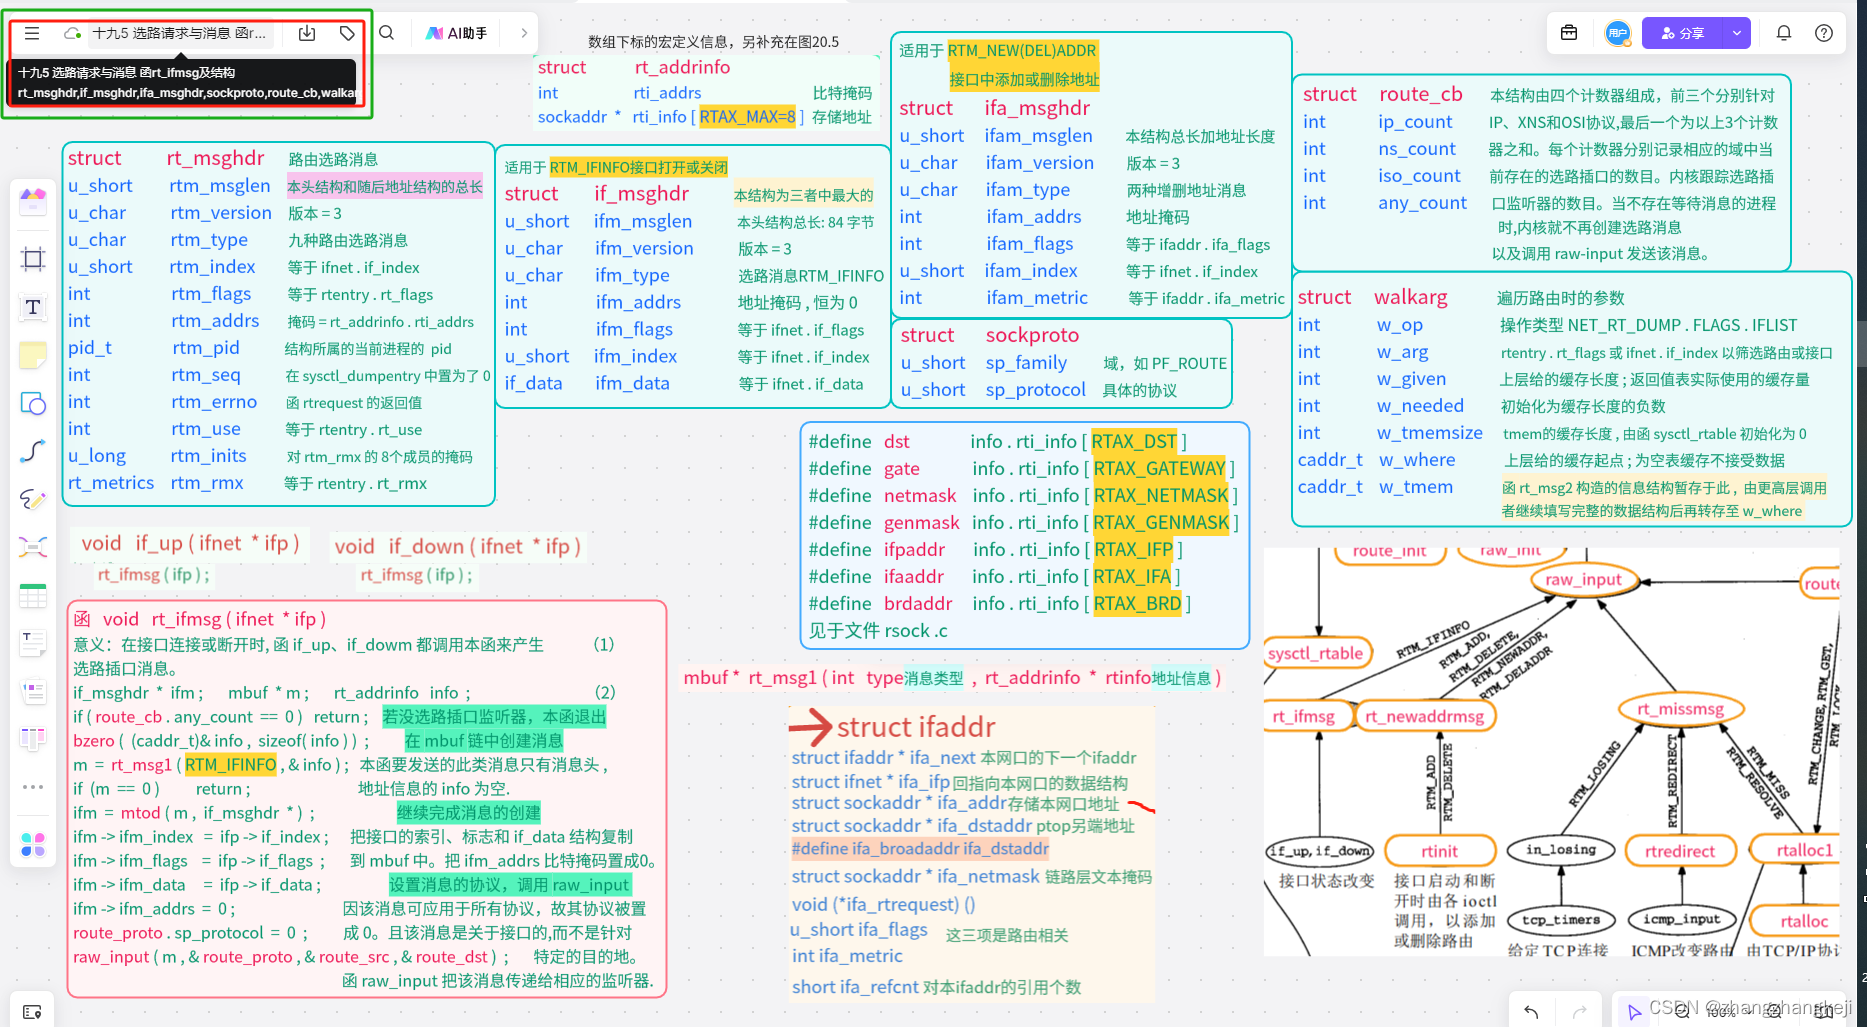
Task: Select the table tool
Action: pyautogui.click(x=33, y=596)
